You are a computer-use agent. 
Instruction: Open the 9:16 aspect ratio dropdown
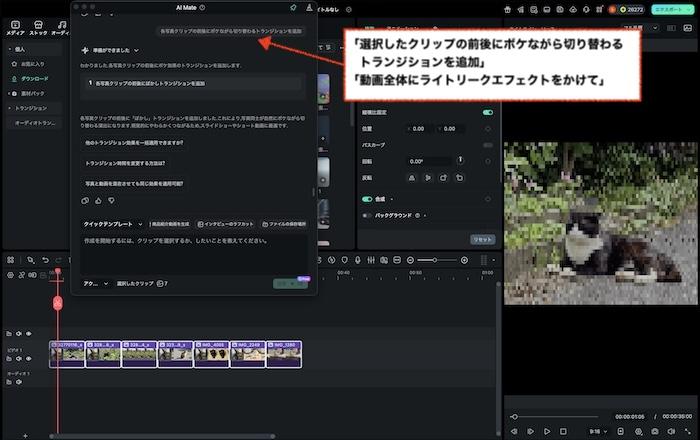pyautogui.click(x=598, y=432)
